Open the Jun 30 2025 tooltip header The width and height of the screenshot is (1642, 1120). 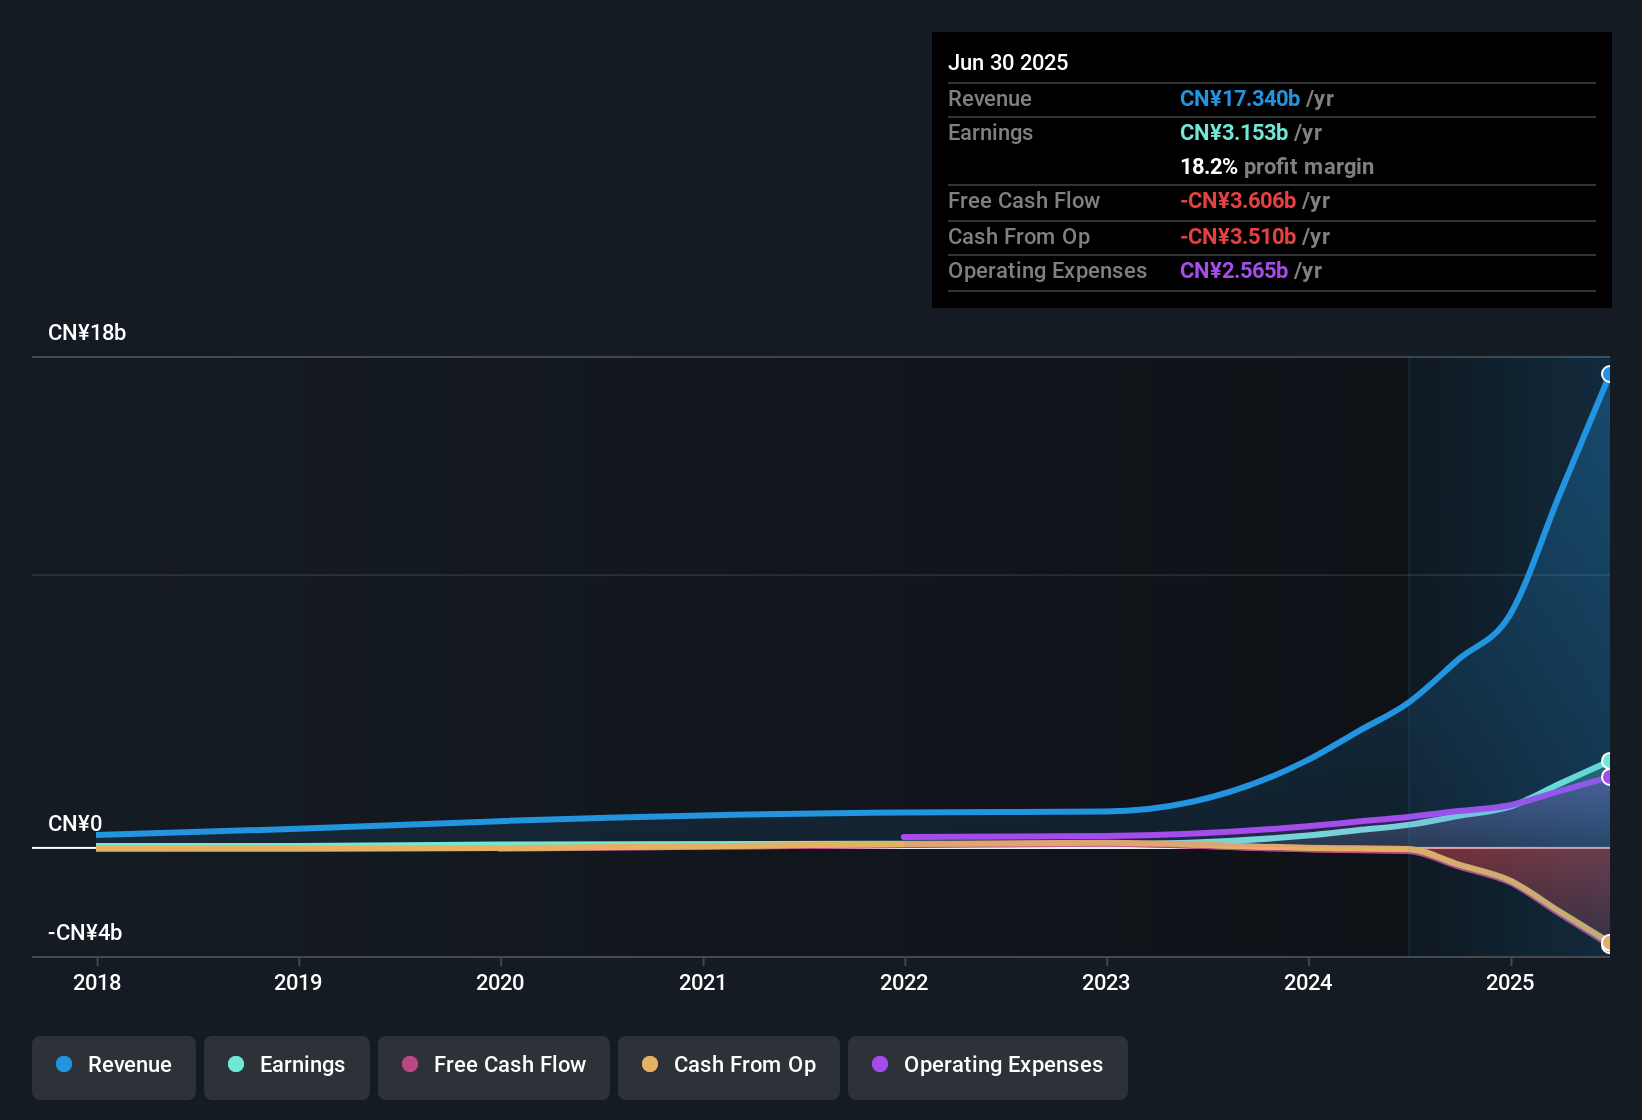[x=1008, y=62]
